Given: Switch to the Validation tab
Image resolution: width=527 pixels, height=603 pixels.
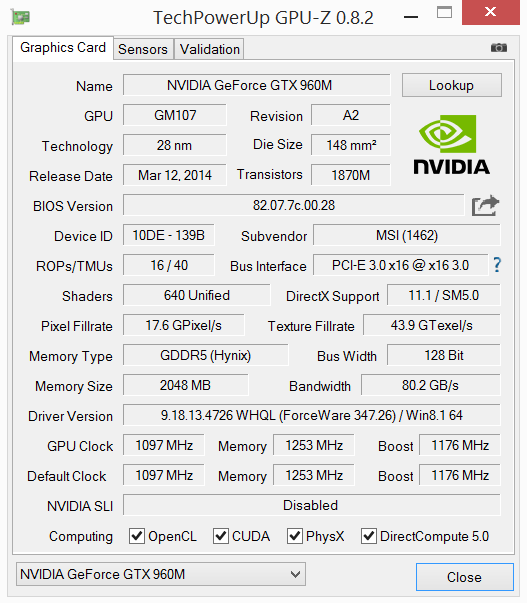Looking at the screenshot, I should tap(209, 49).
